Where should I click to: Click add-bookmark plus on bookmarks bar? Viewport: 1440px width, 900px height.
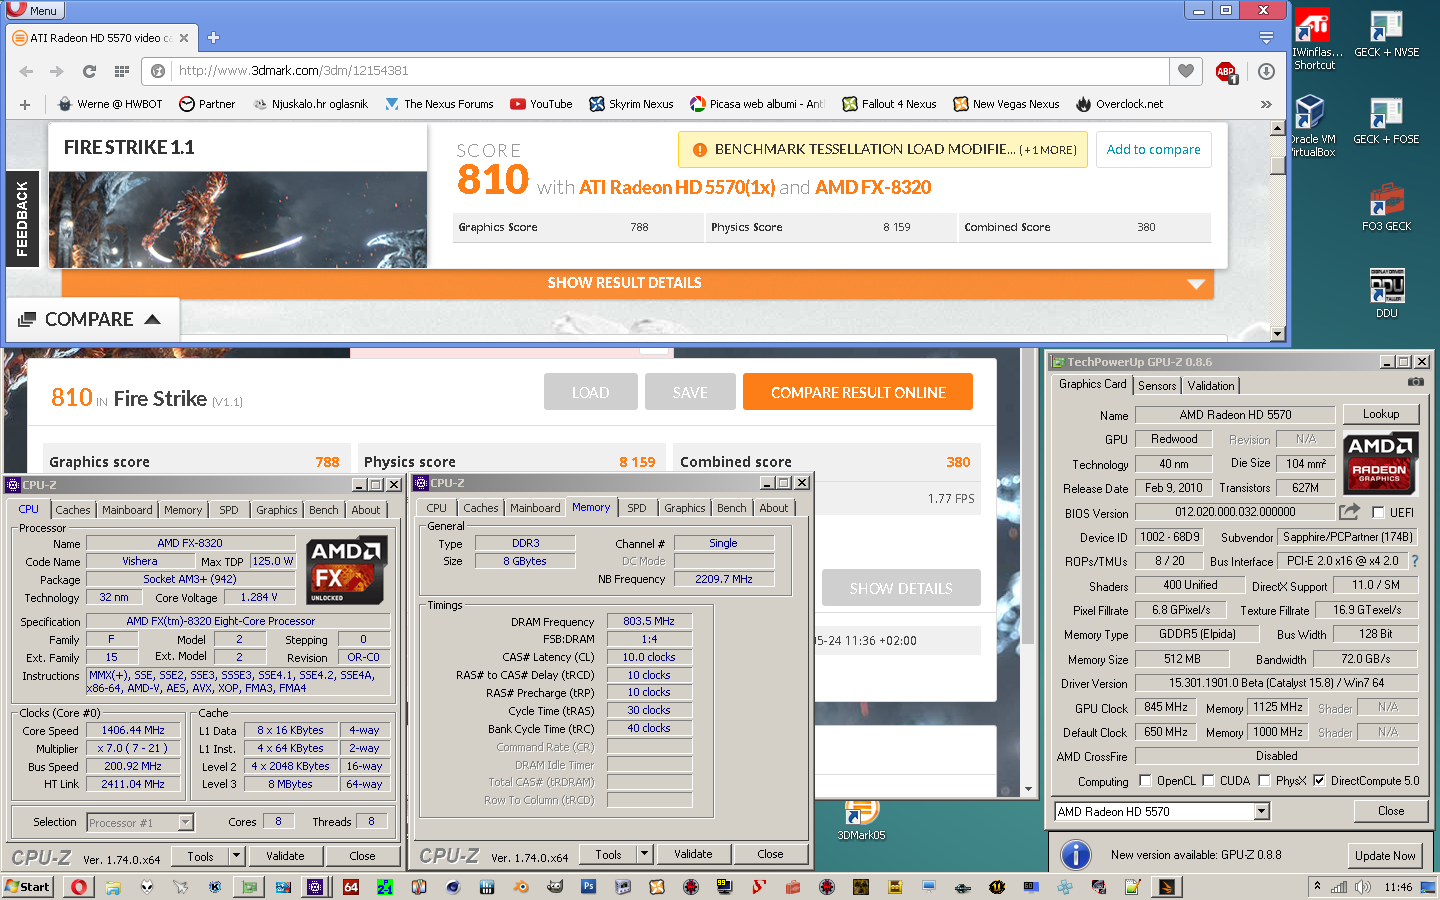click(25, 104)
